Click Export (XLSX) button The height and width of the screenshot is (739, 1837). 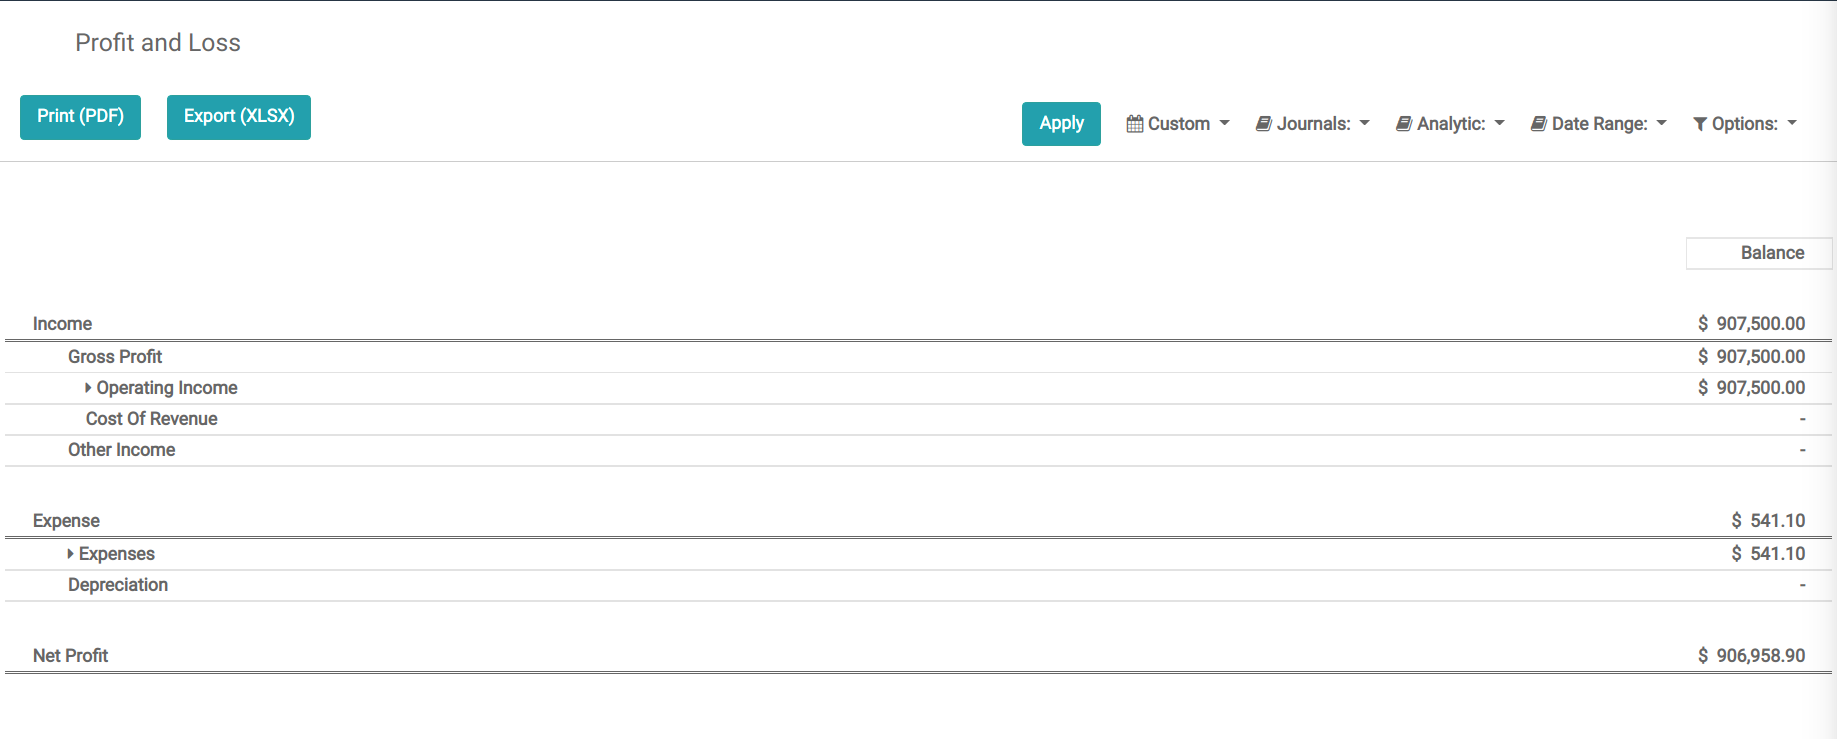[x=239, y=117]
